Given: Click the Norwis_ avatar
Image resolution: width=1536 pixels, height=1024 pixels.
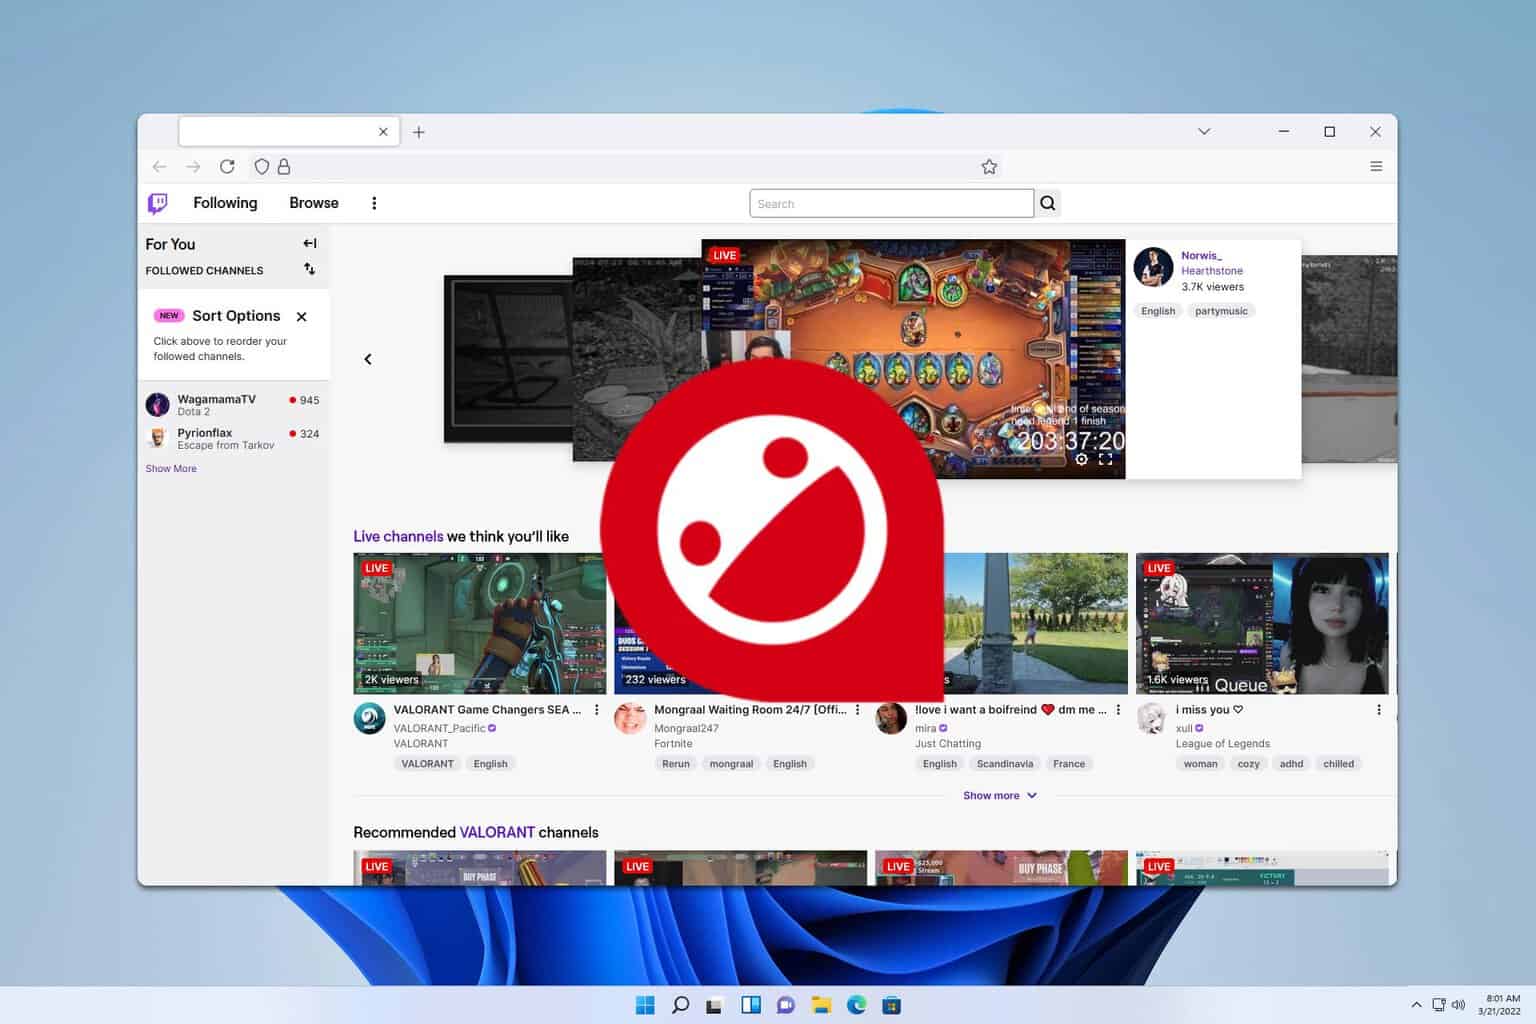Looking at the screenshot, I should click(x=1153, y=267).
